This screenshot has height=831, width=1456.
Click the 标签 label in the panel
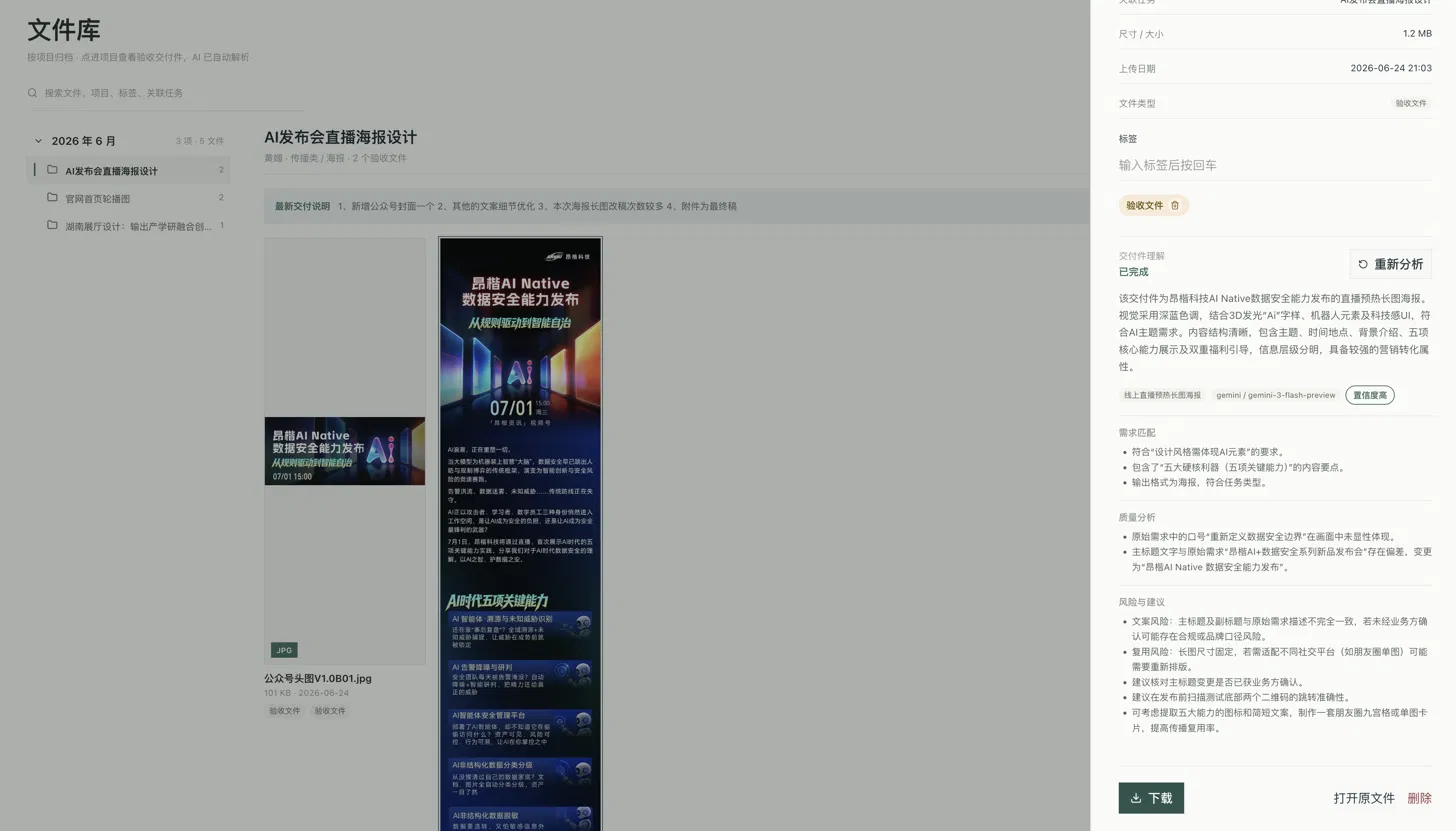click(x=1128, y=139)
